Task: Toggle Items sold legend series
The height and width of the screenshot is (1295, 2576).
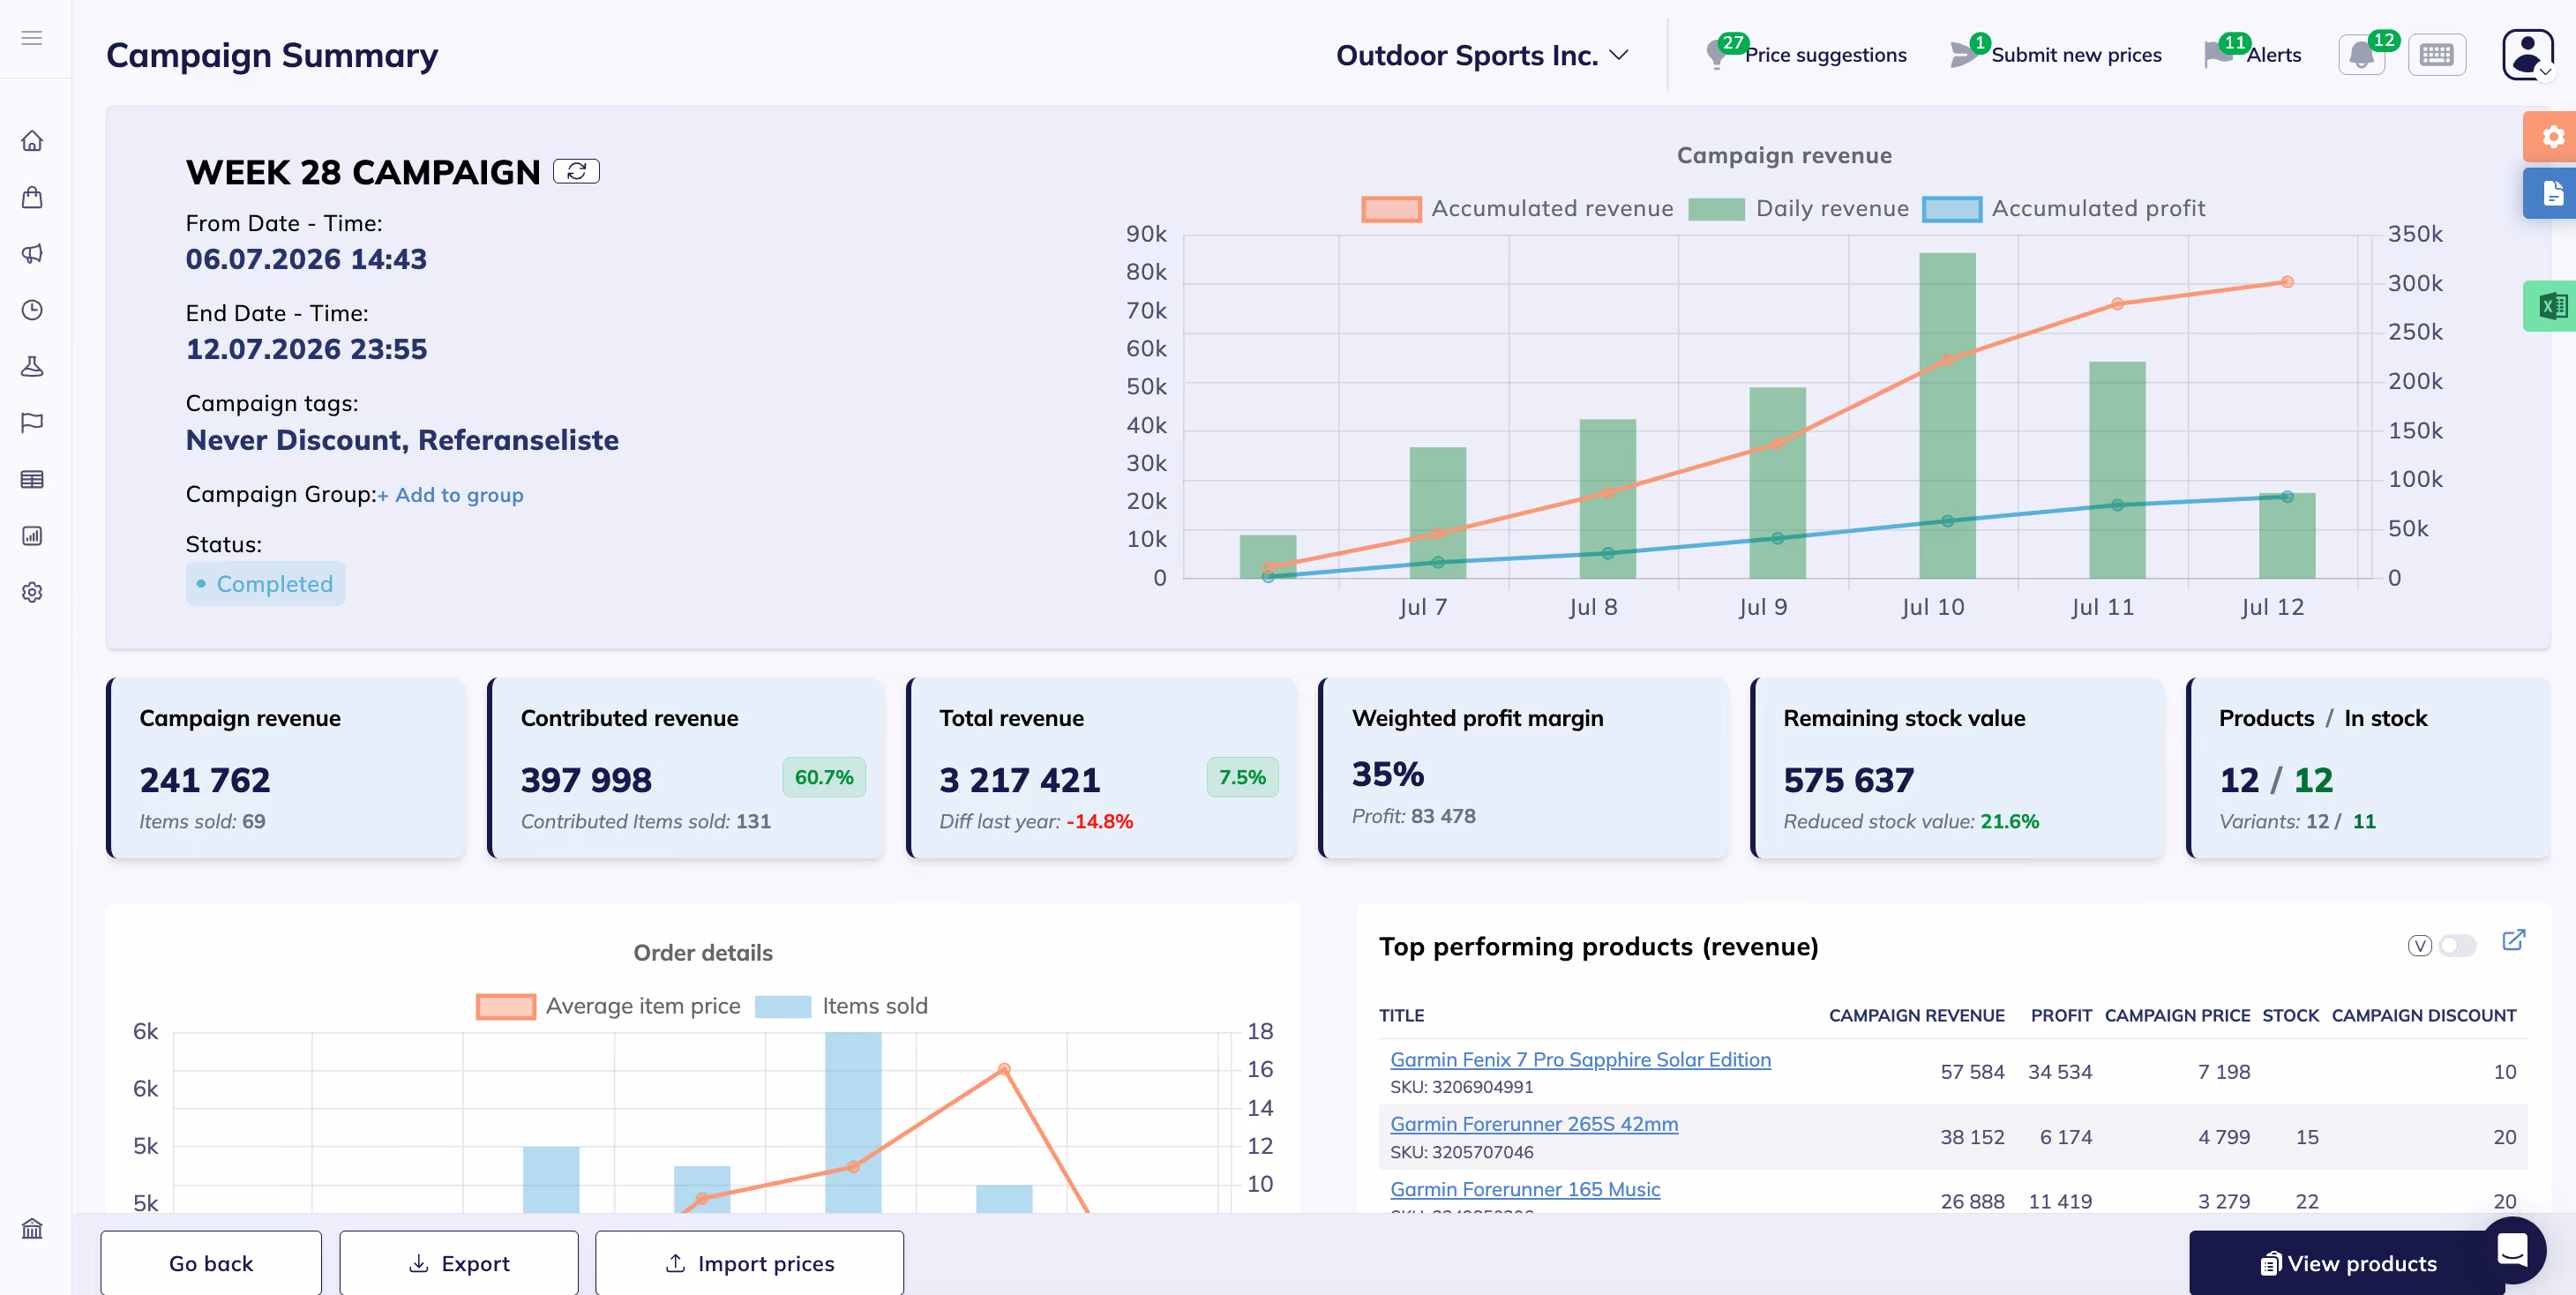Action: (841, 1006)
